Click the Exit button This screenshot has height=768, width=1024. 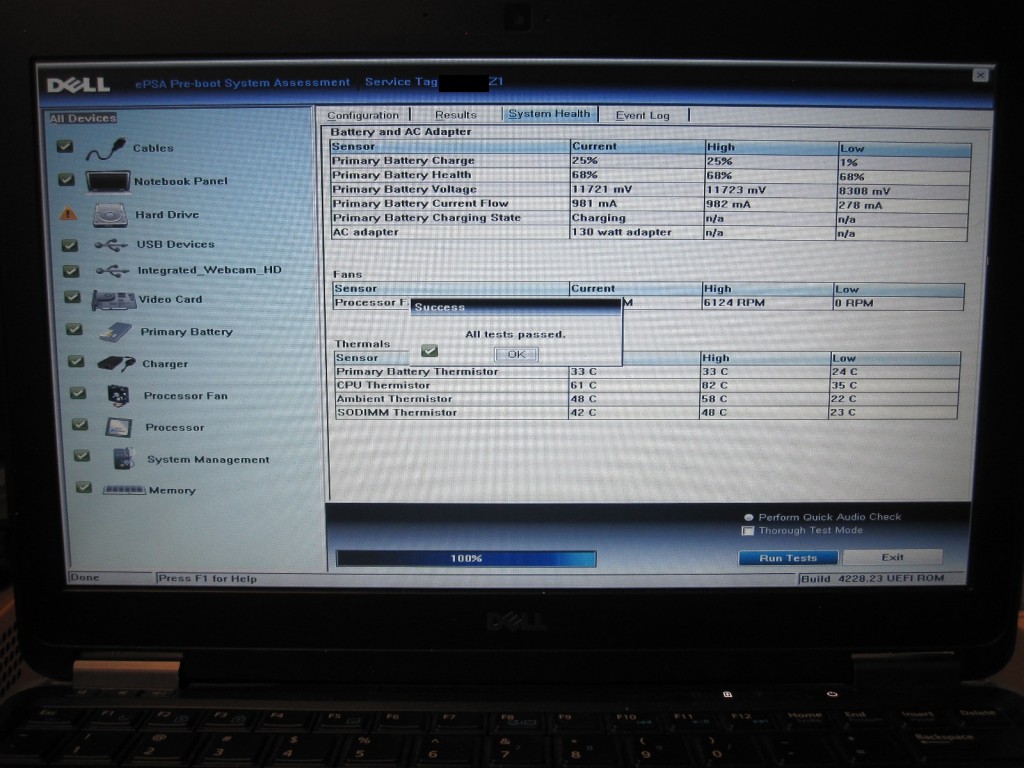coord(893,557)
